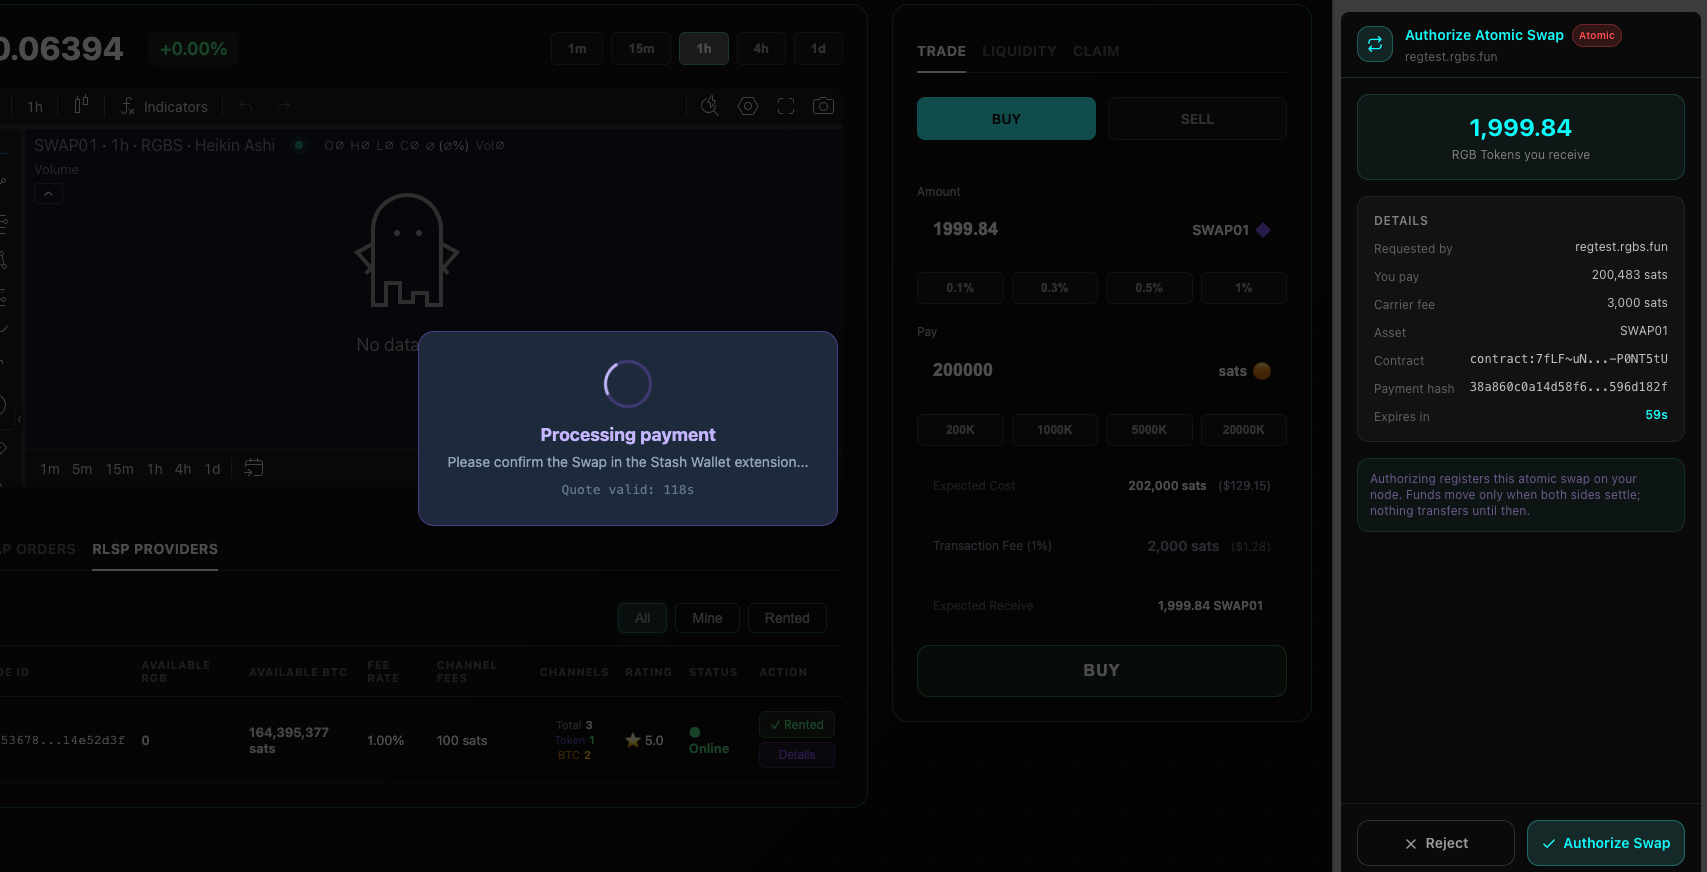Switch to the CLAIM tab
Image resolution: width=1707 pixels, height=872 pixels.
pos(1096,51)
